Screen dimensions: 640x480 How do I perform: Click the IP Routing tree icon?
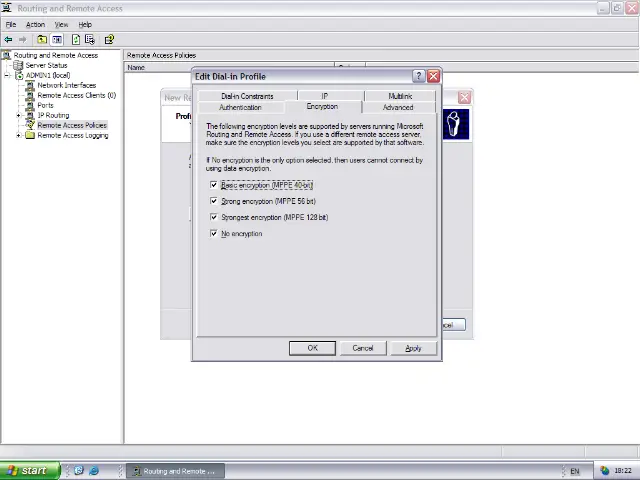tap(30, 116)
